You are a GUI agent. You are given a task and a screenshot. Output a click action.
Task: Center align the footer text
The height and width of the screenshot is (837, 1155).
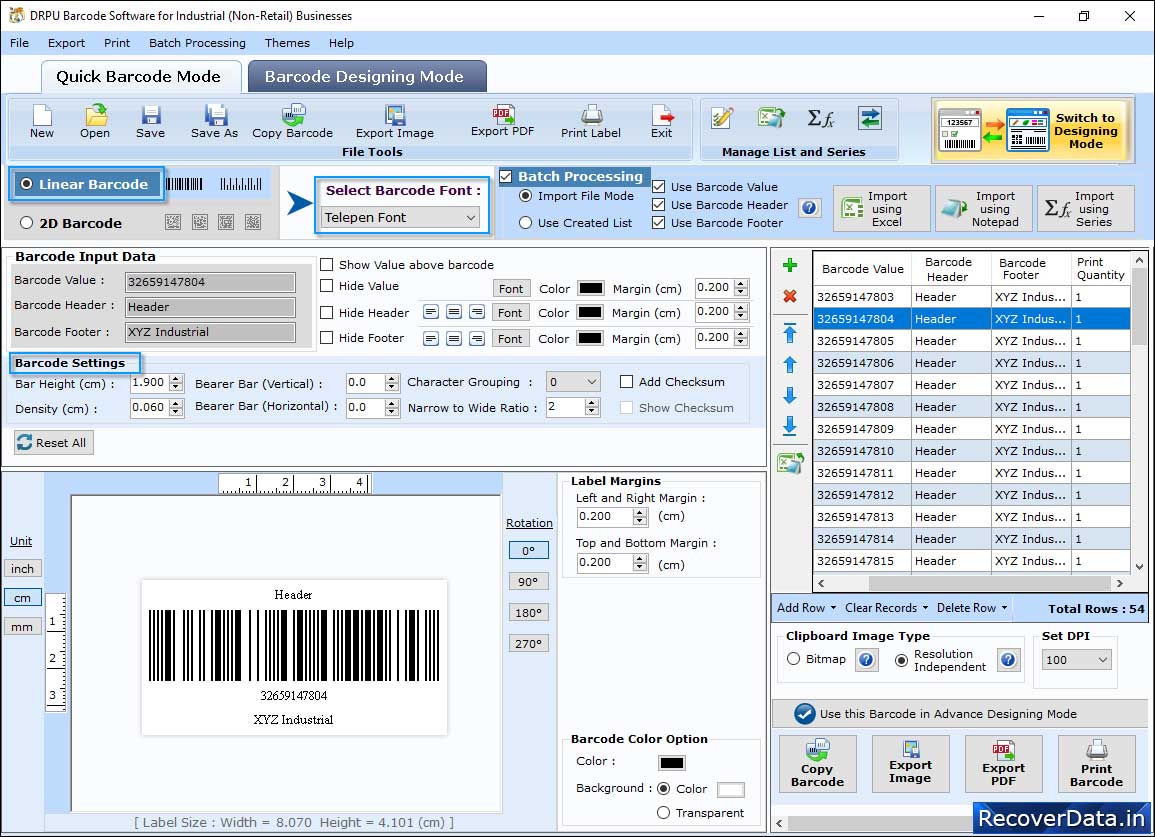[x=454, y=339]
